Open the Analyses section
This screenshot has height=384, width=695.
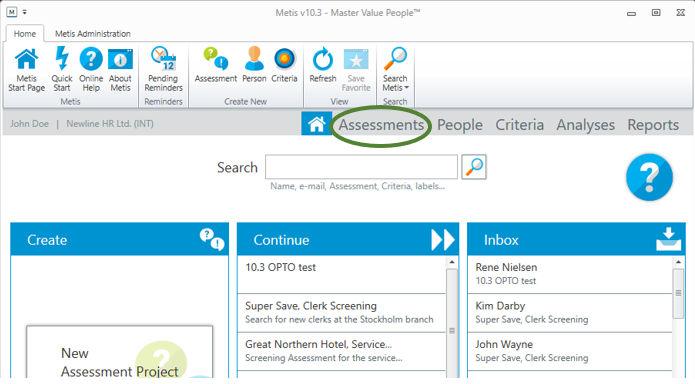[x=586, y=125]
